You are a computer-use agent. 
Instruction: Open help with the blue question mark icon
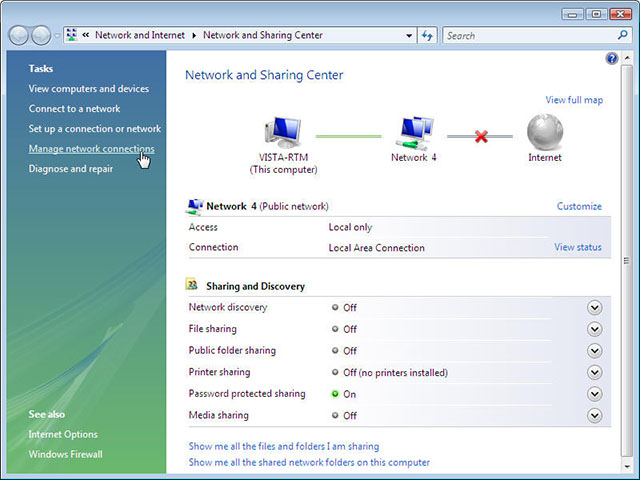[612, 59]
